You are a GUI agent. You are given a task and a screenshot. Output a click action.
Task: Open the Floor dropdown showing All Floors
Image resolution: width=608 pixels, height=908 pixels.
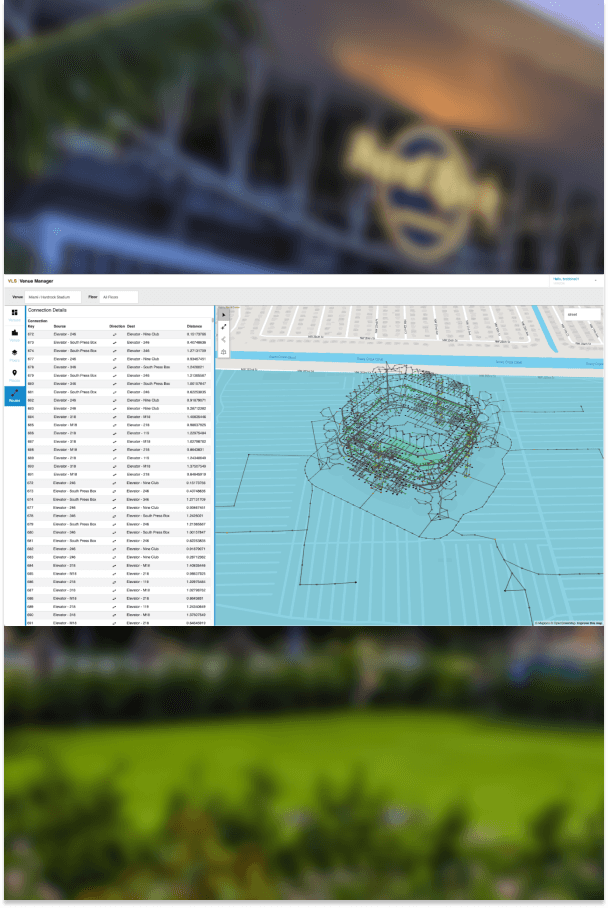(119, 297)
